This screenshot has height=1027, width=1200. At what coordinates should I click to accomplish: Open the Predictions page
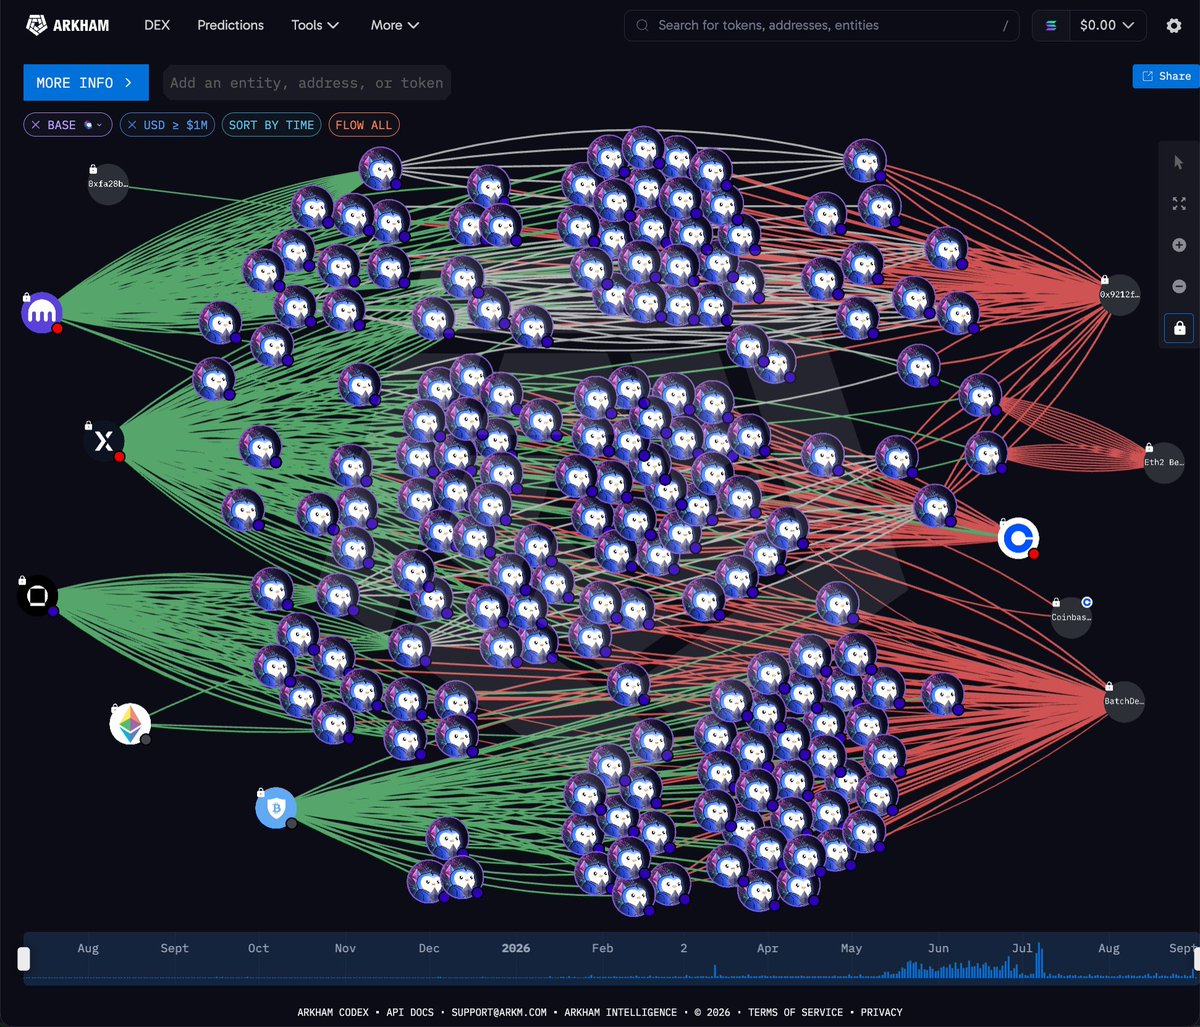(231, 25)
